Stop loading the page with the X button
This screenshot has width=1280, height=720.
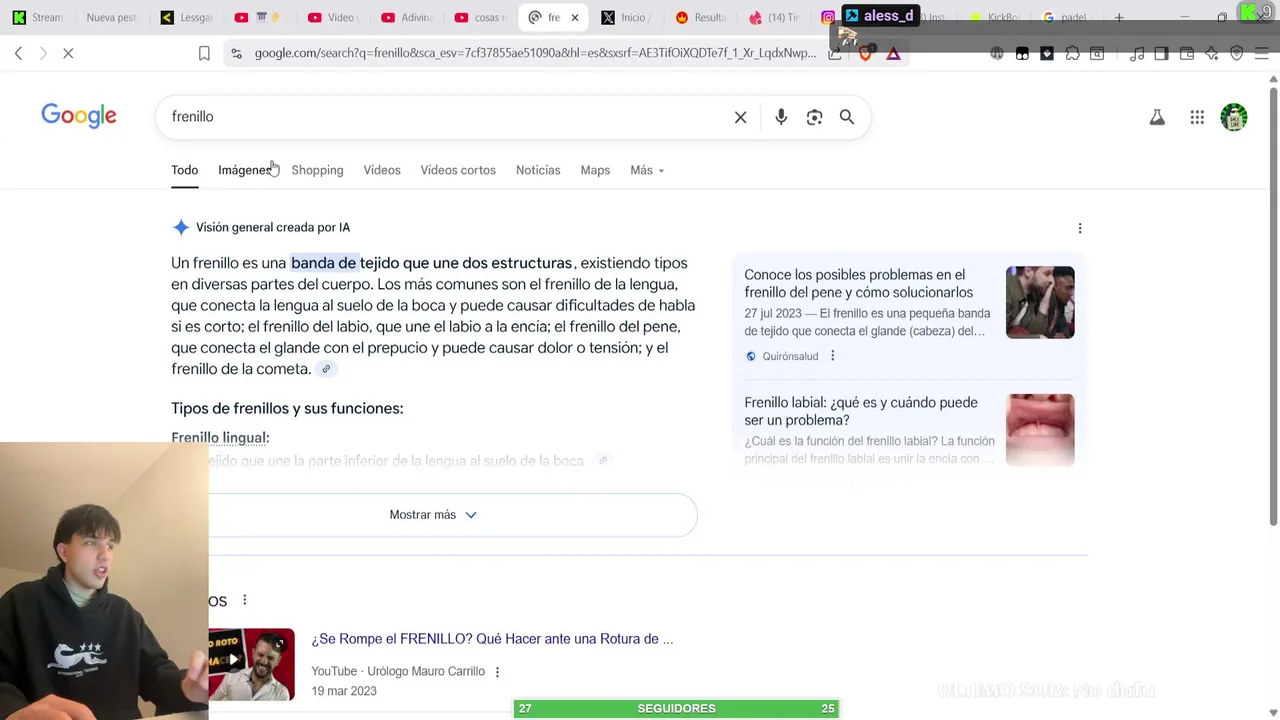(68, 53)
